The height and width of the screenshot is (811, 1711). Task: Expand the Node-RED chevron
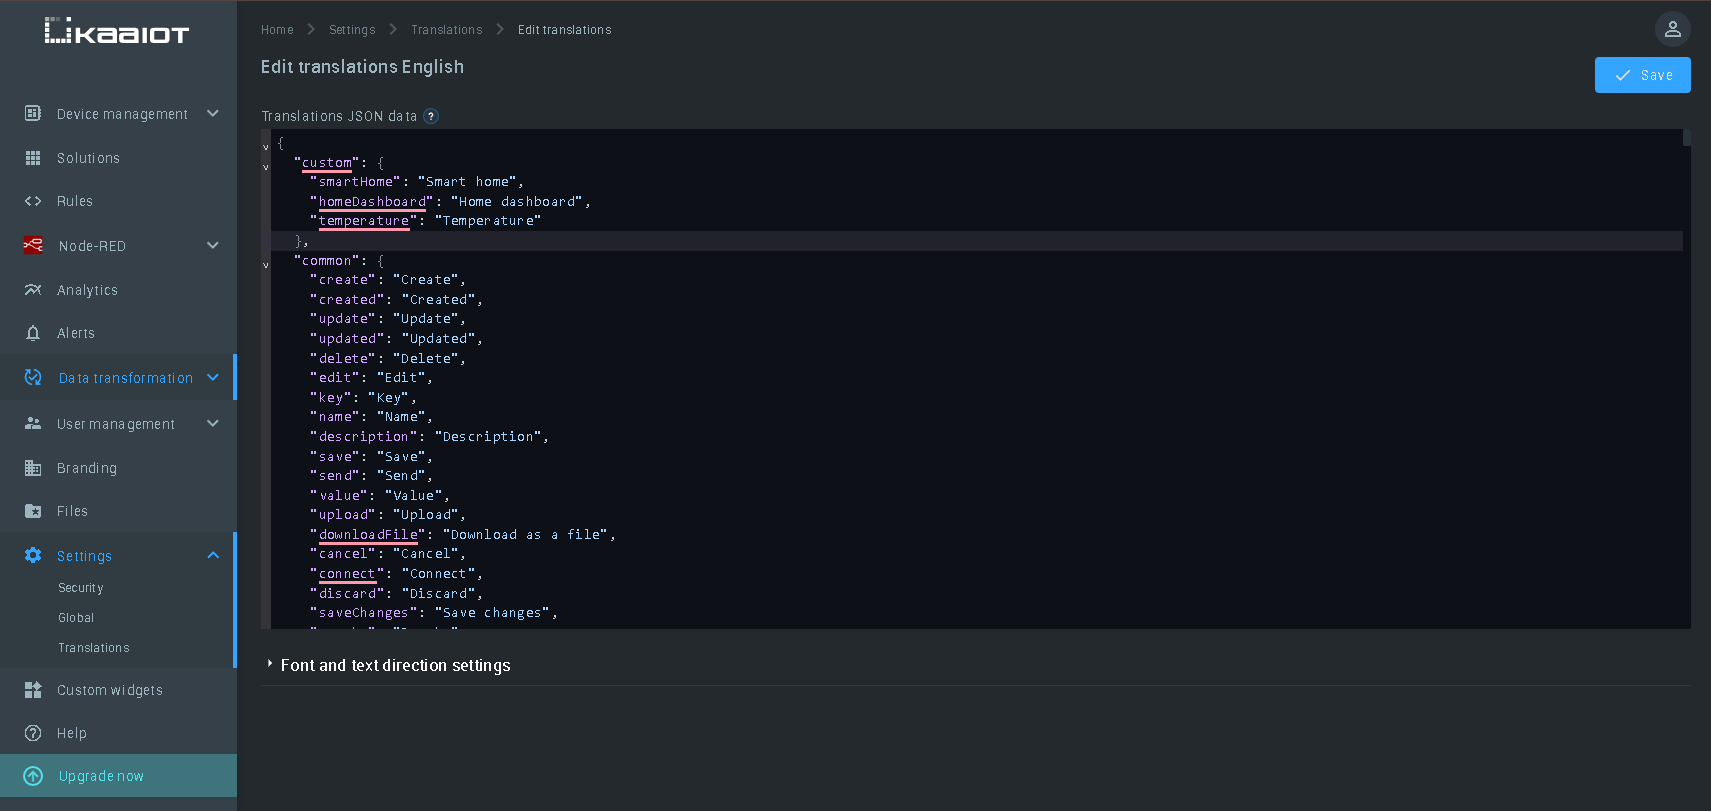point(213,245)
